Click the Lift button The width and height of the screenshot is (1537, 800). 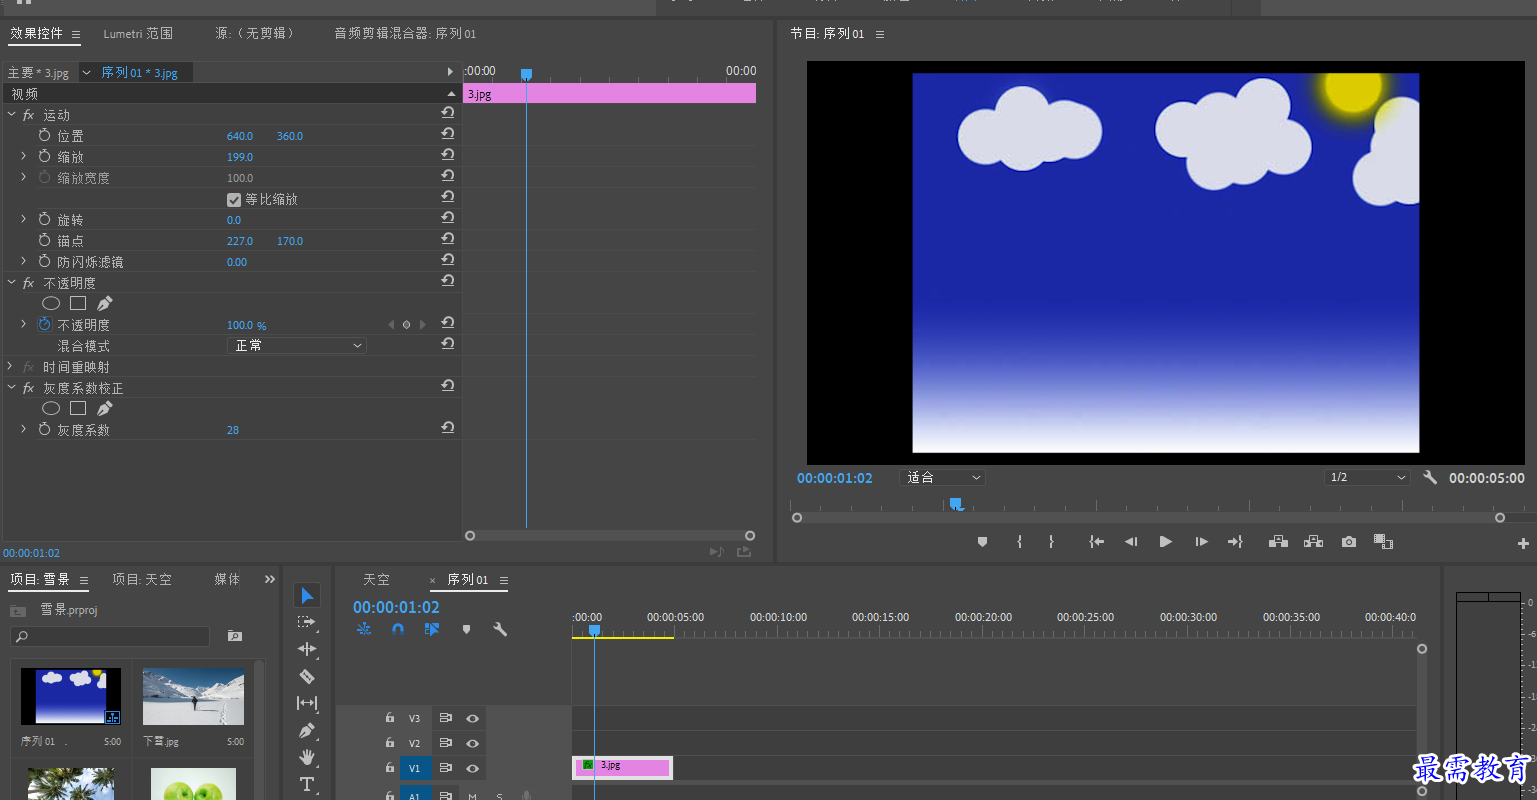pyautogui.click(x=1278, y=541)
